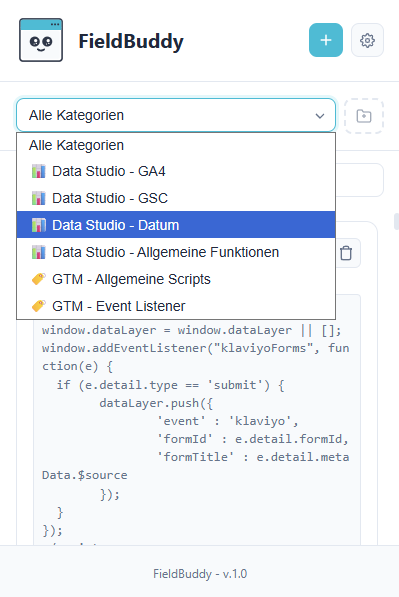The width and height of the screenshot is (399, 597).
Task: Delete the snippet with trash icon
Action: (346, 253)
